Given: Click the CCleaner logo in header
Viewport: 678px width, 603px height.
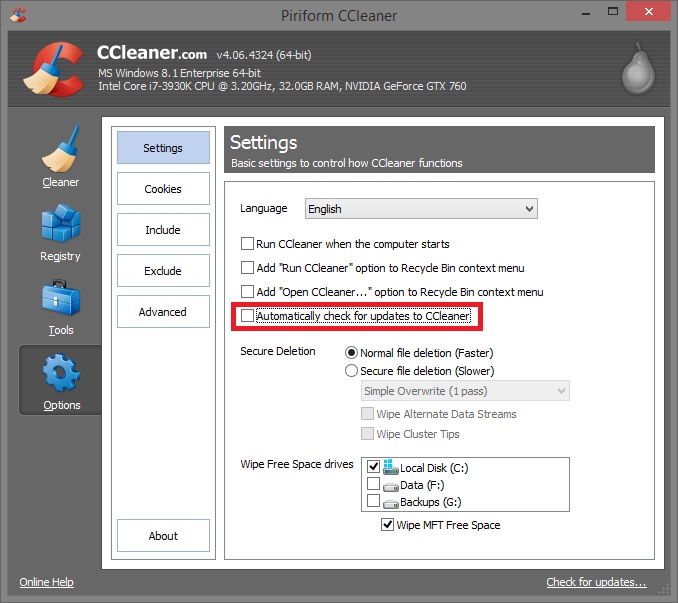Looking at the screenshot, I should pyautogui.click(x=54, y=69).
